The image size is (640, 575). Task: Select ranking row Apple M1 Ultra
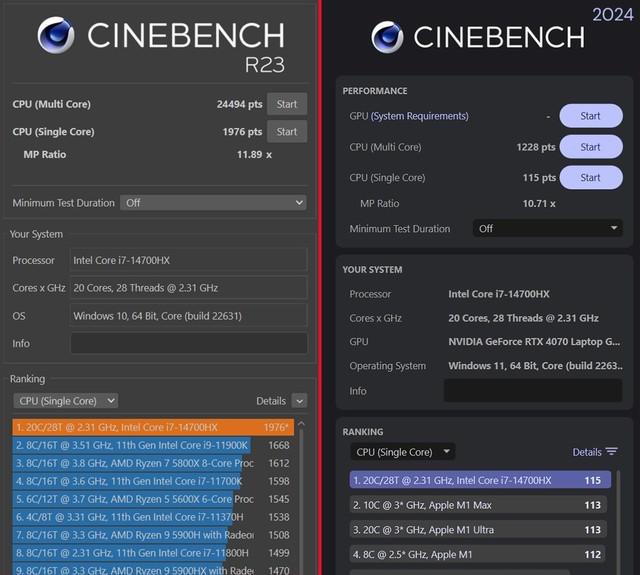click(478, 530)
